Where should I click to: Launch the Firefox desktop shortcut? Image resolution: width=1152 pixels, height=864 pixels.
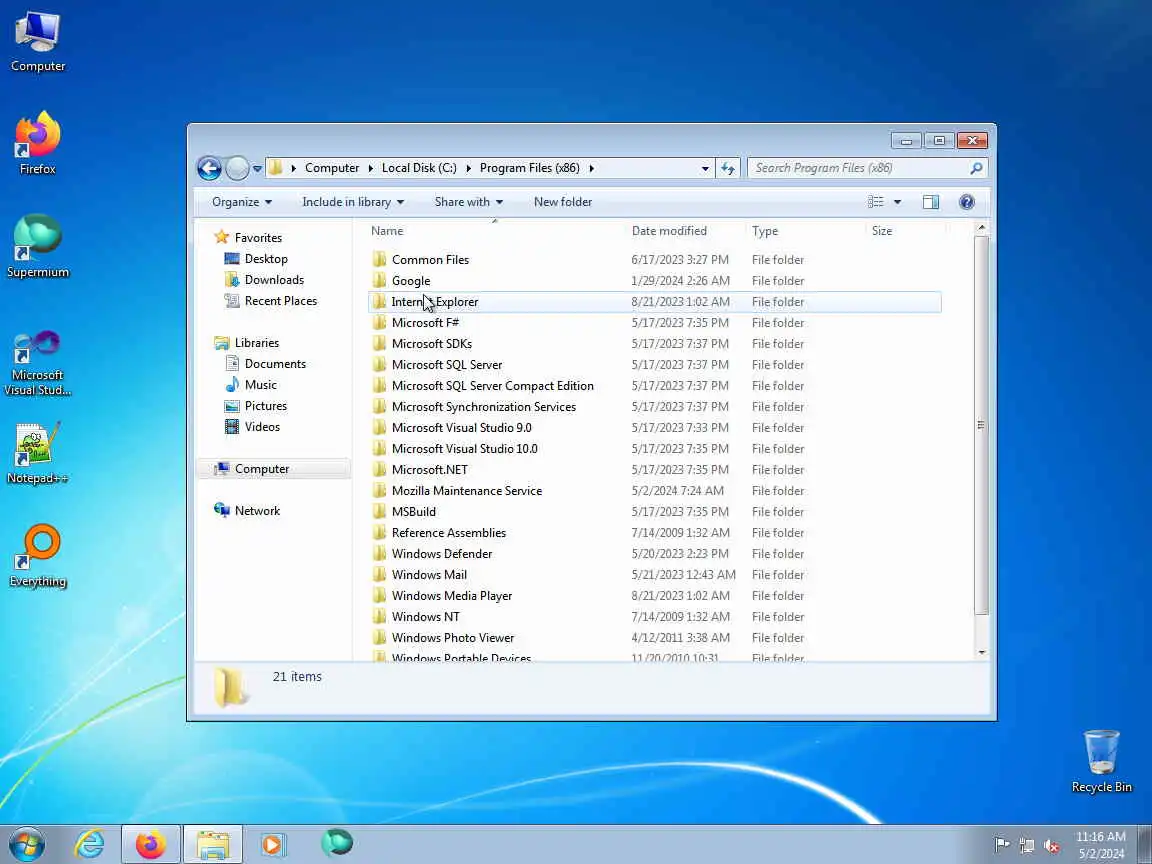click(x=37, y=144)
